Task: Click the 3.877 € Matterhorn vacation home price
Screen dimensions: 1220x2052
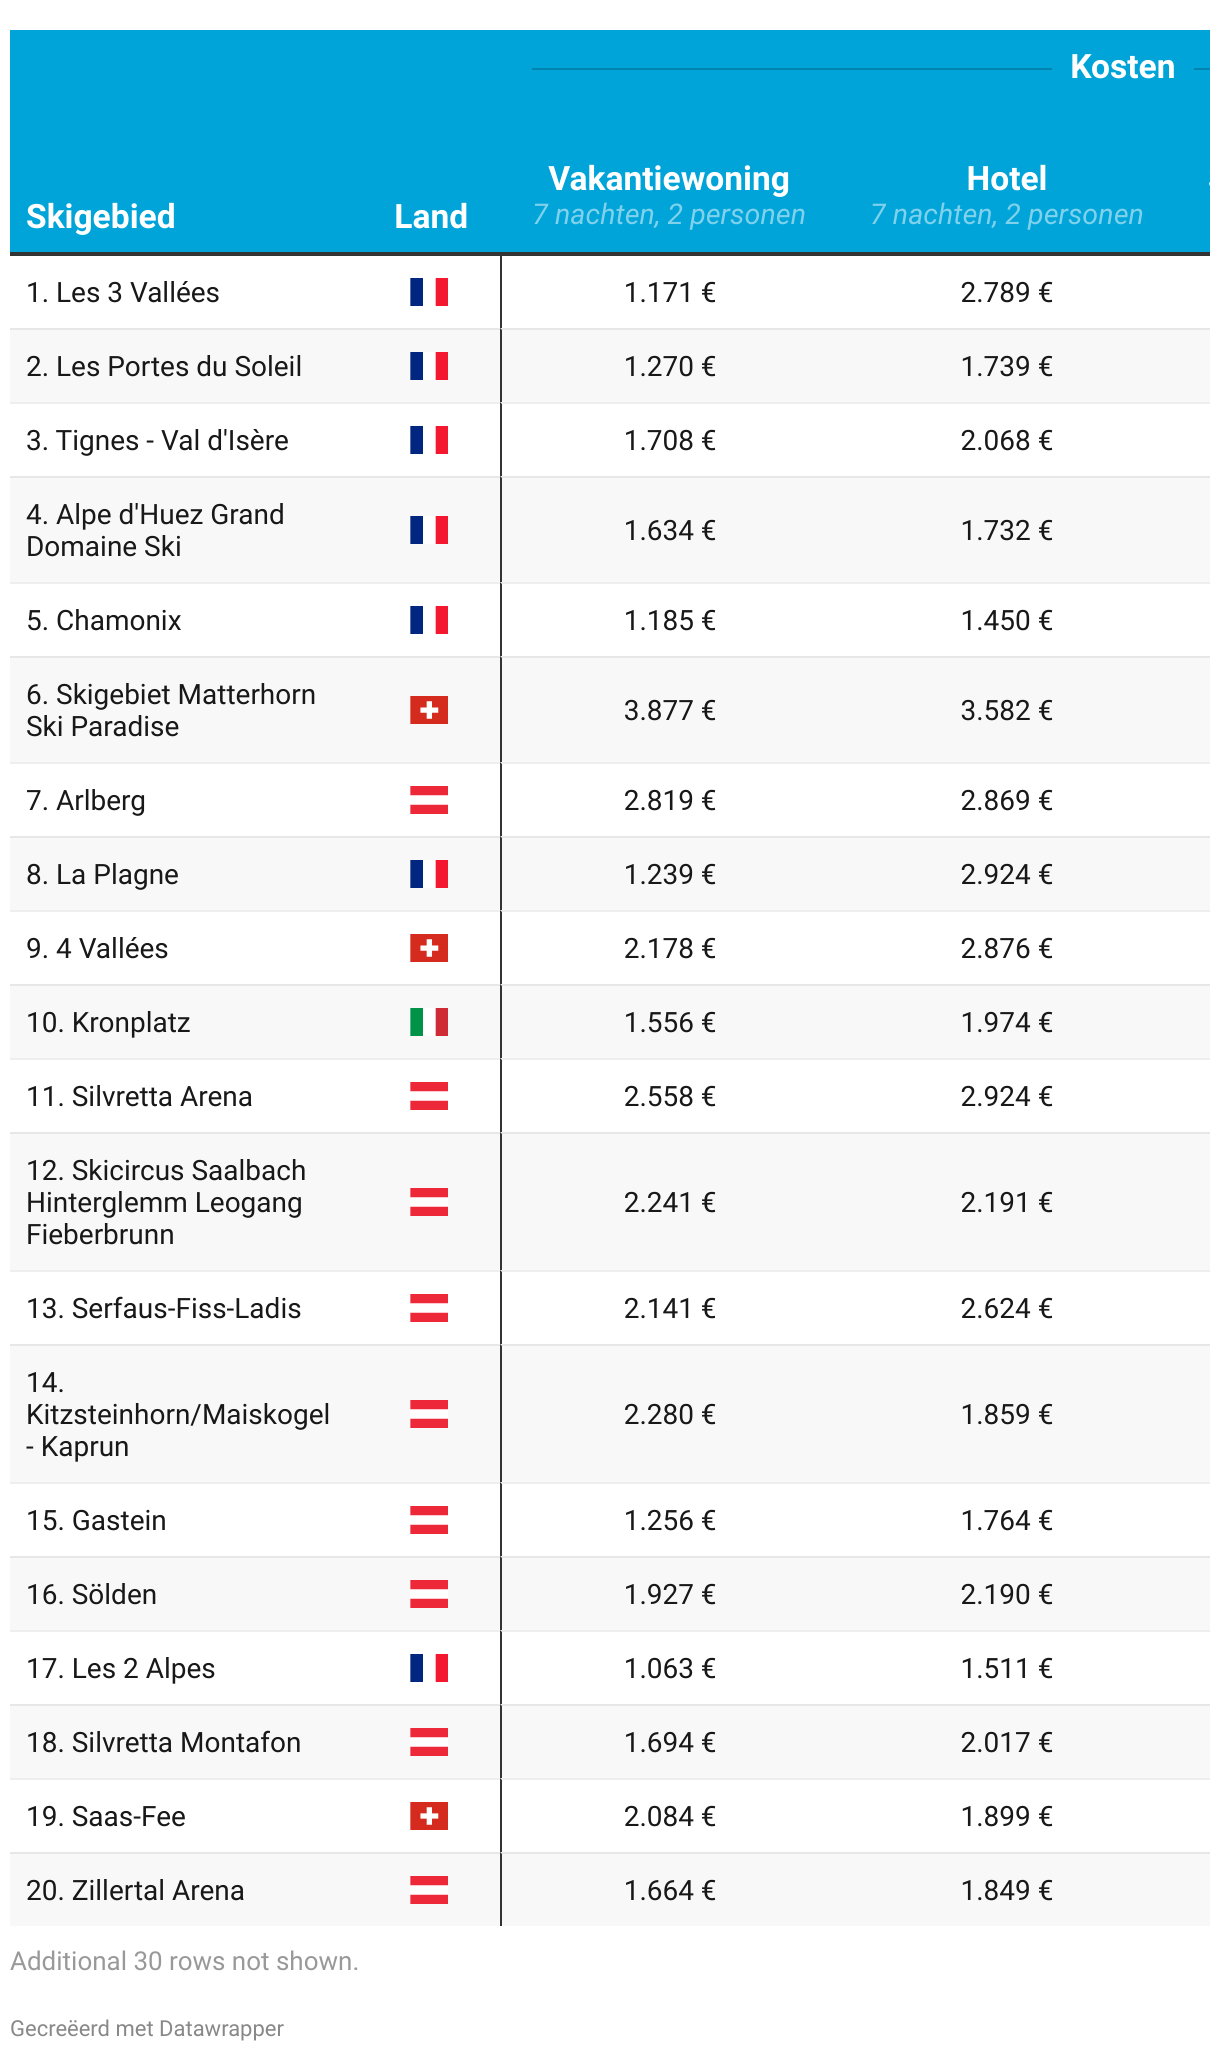Action: [x=670, y=710]
